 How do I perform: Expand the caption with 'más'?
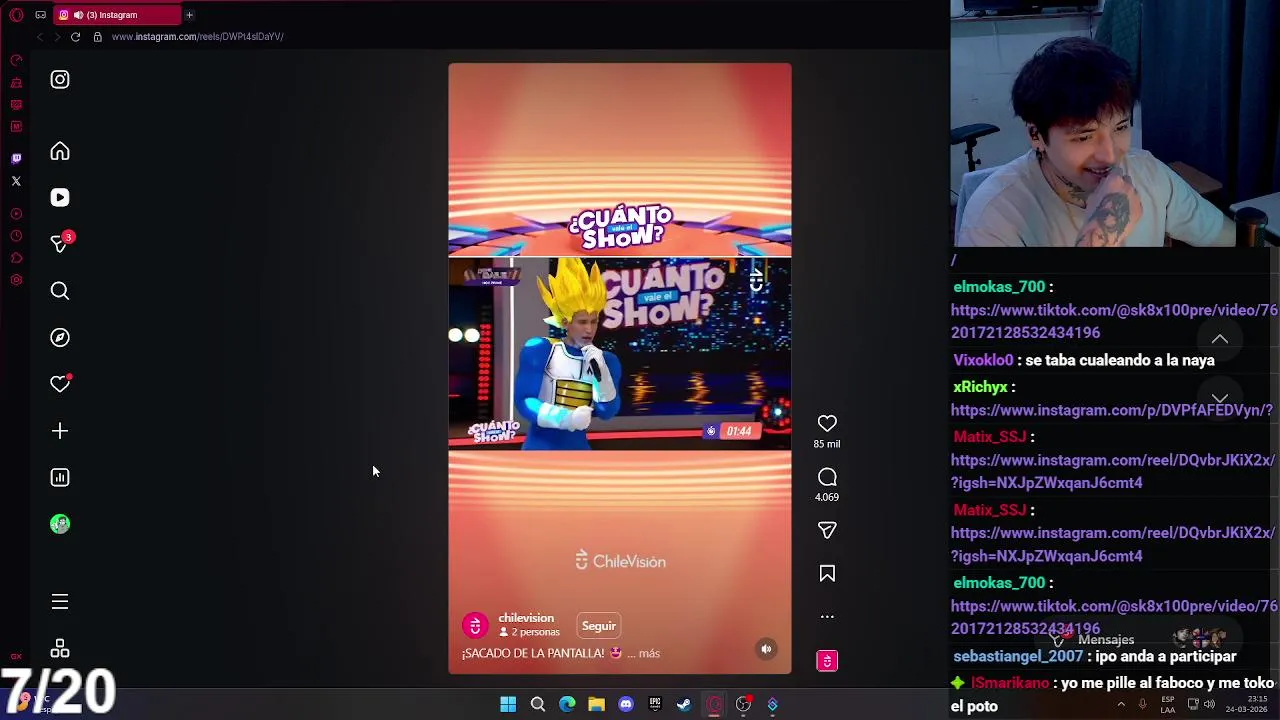649,653
